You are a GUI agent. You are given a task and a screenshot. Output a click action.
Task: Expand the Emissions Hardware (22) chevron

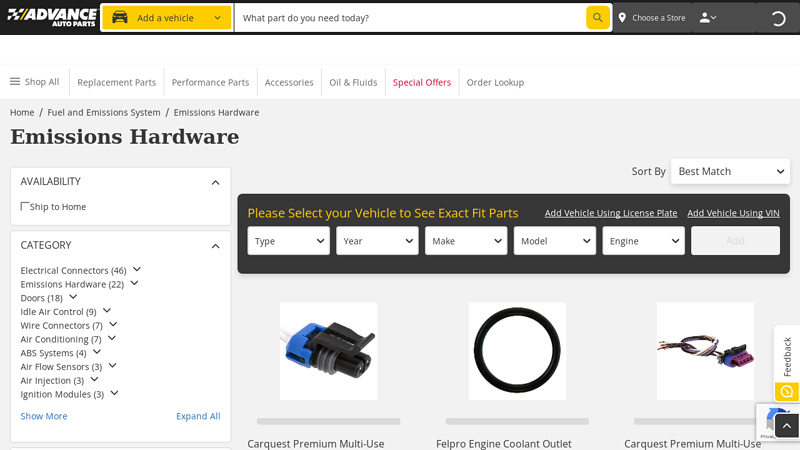point(134,283)
